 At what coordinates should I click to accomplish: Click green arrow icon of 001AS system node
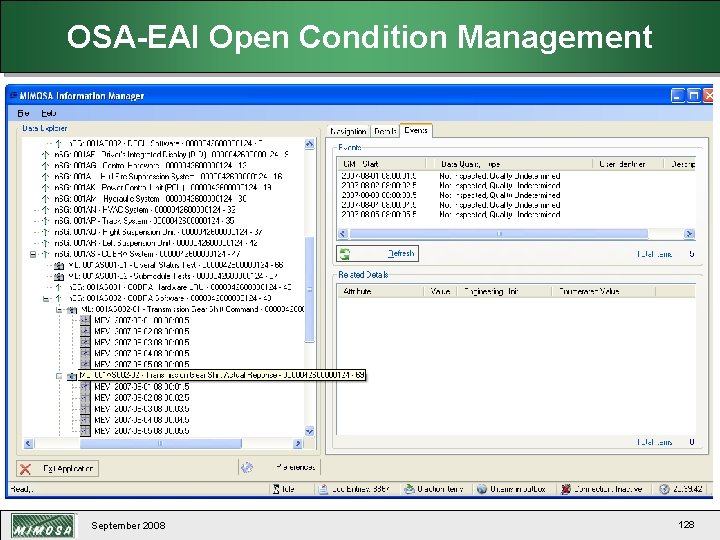point(45,254)
